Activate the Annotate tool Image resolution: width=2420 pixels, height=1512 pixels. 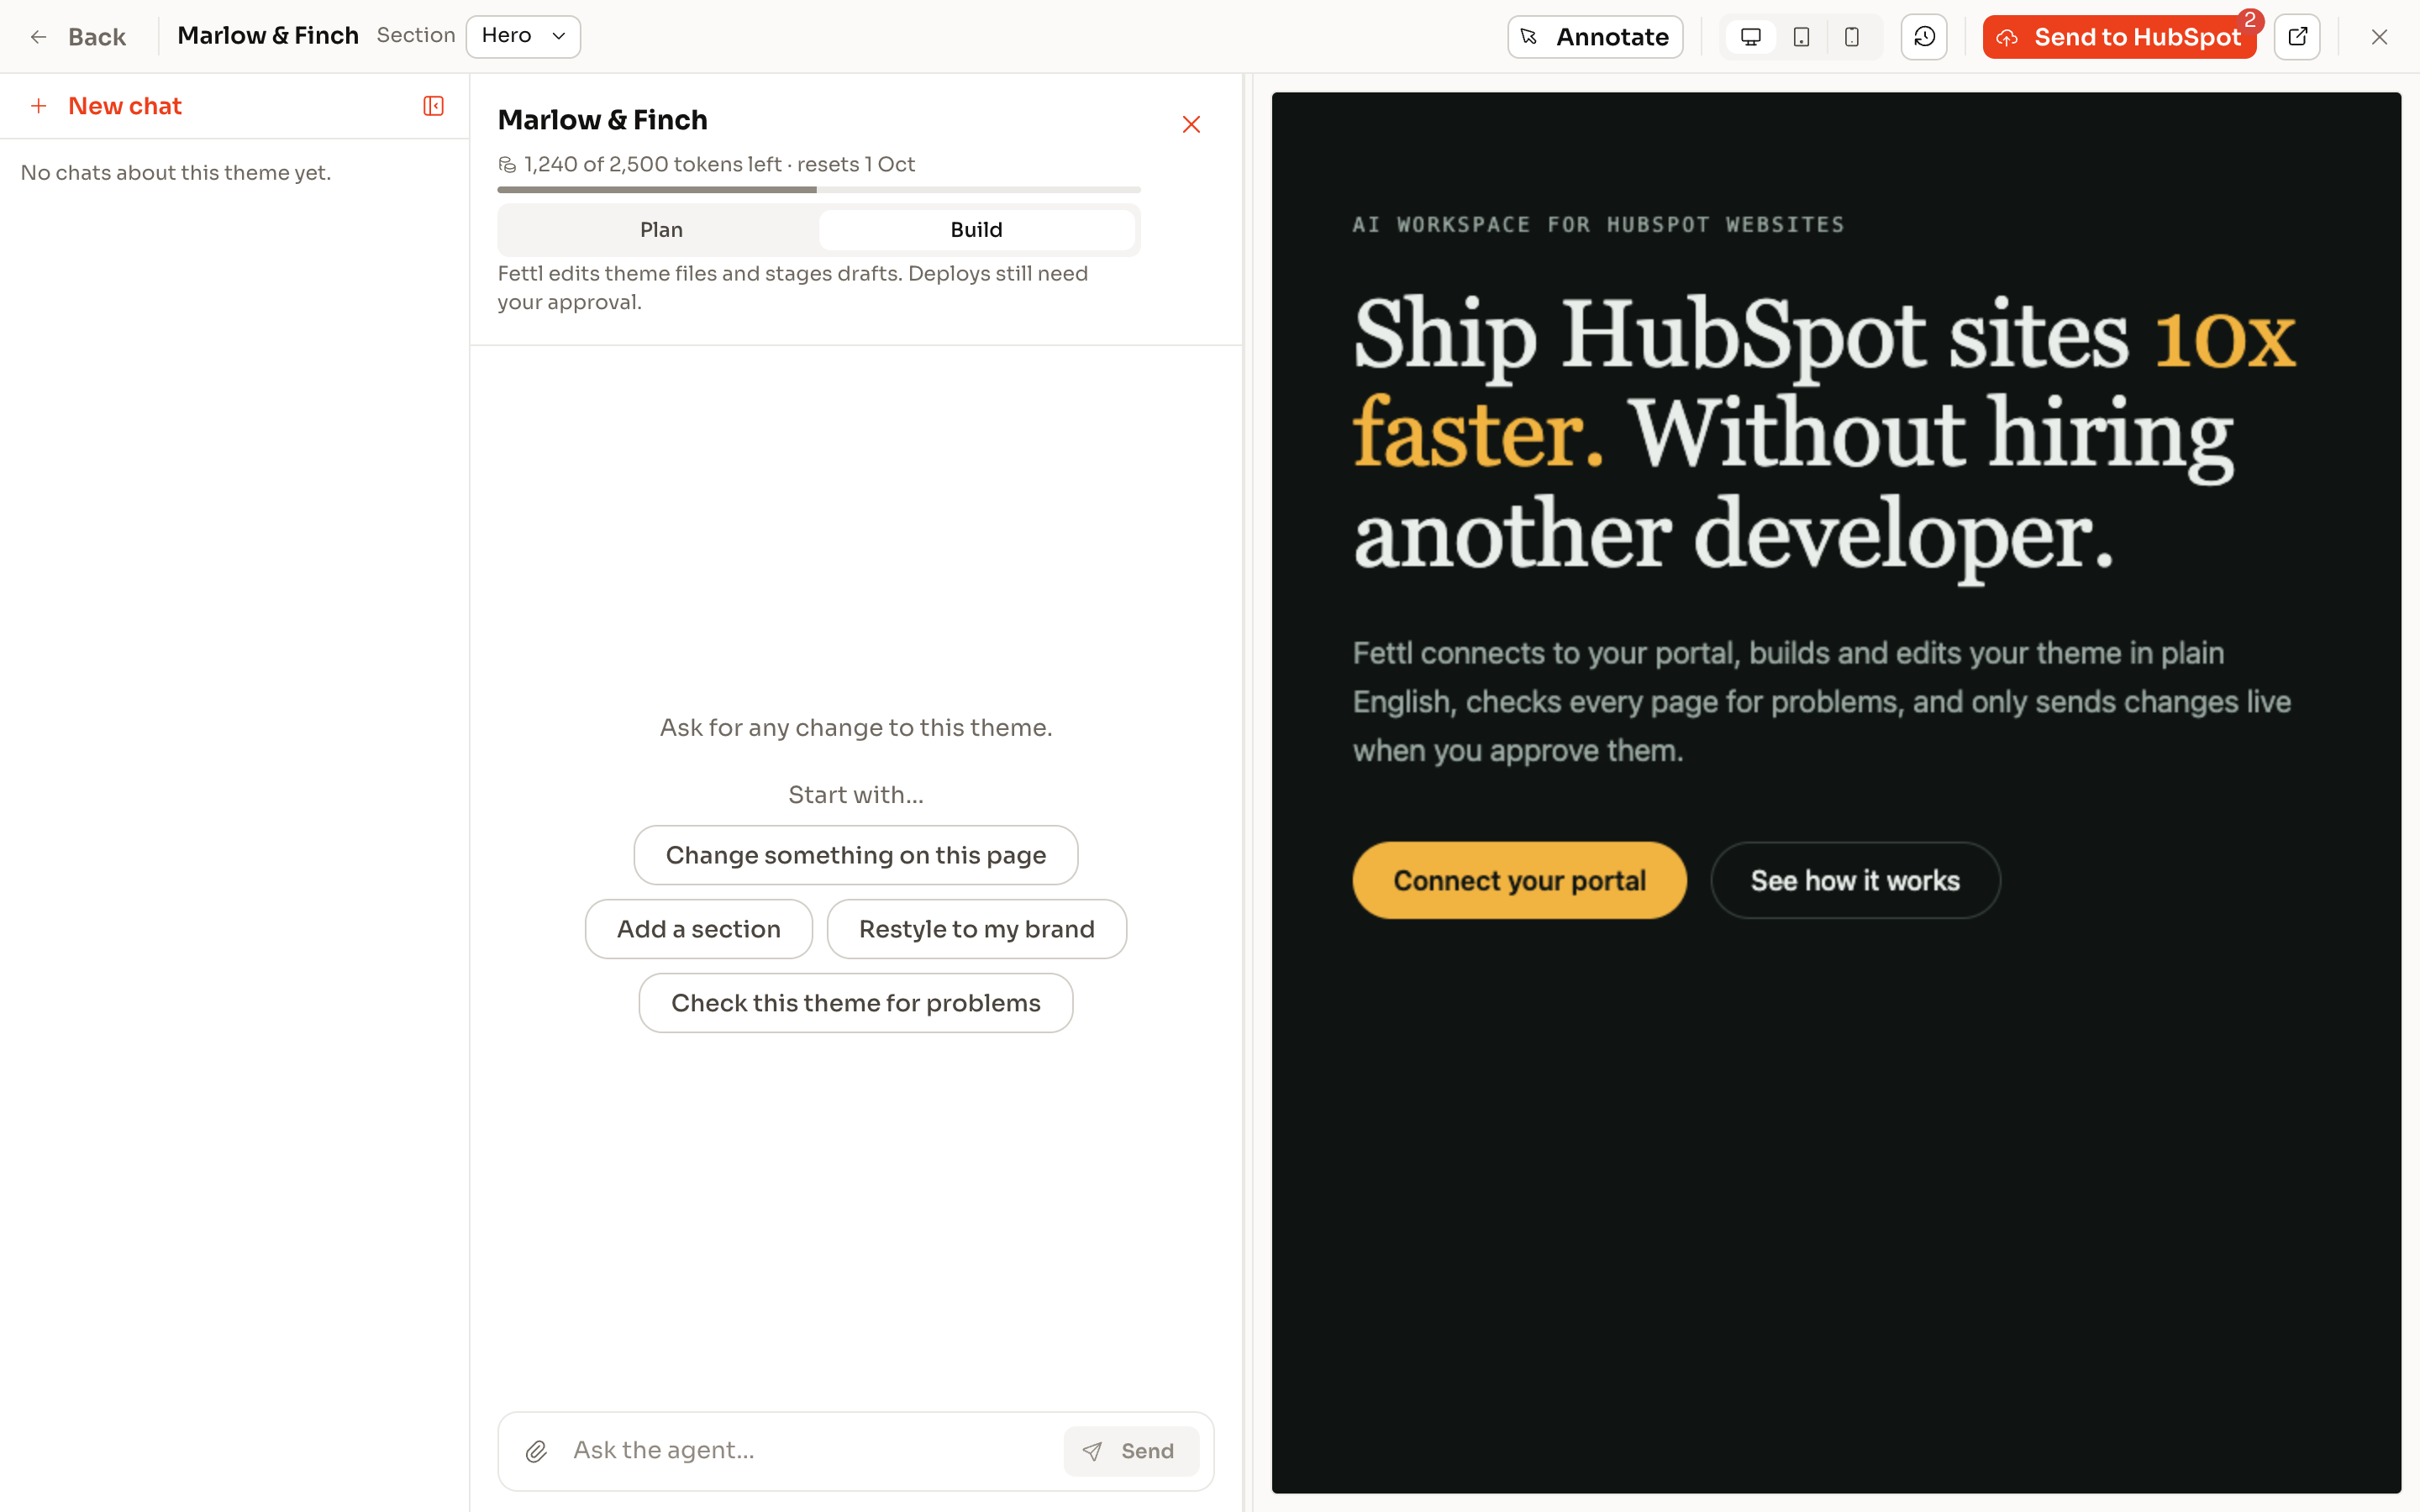pos(1595,37)
